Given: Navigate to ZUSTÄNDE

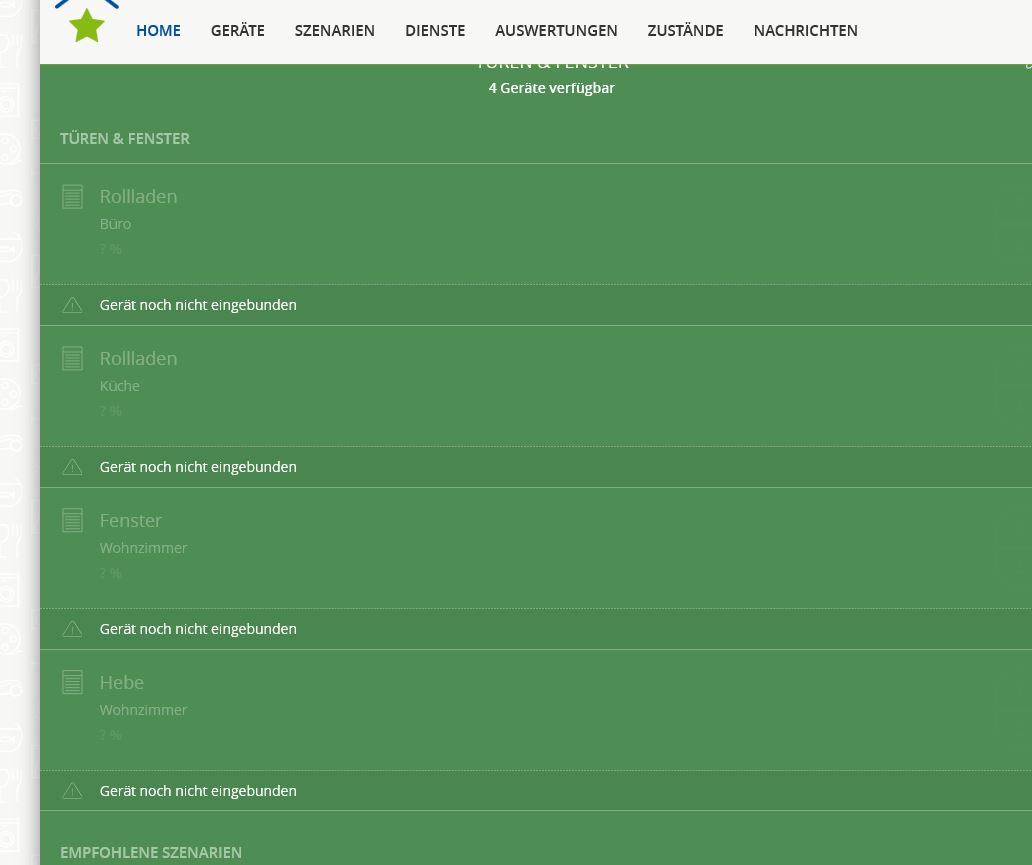Looking at the screenshot, I should [x=685, y=31].
